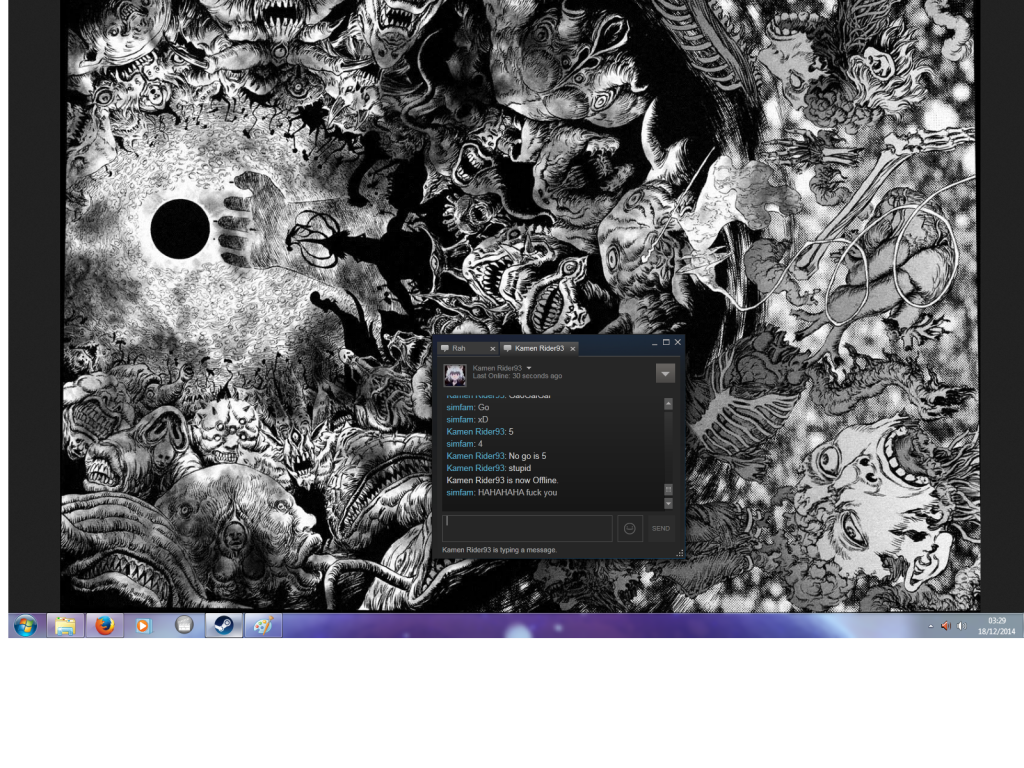Image resolution: width=1024 pixels, height=768 pixels.
Task: Click the chat message input field
Action: (527, 528)
